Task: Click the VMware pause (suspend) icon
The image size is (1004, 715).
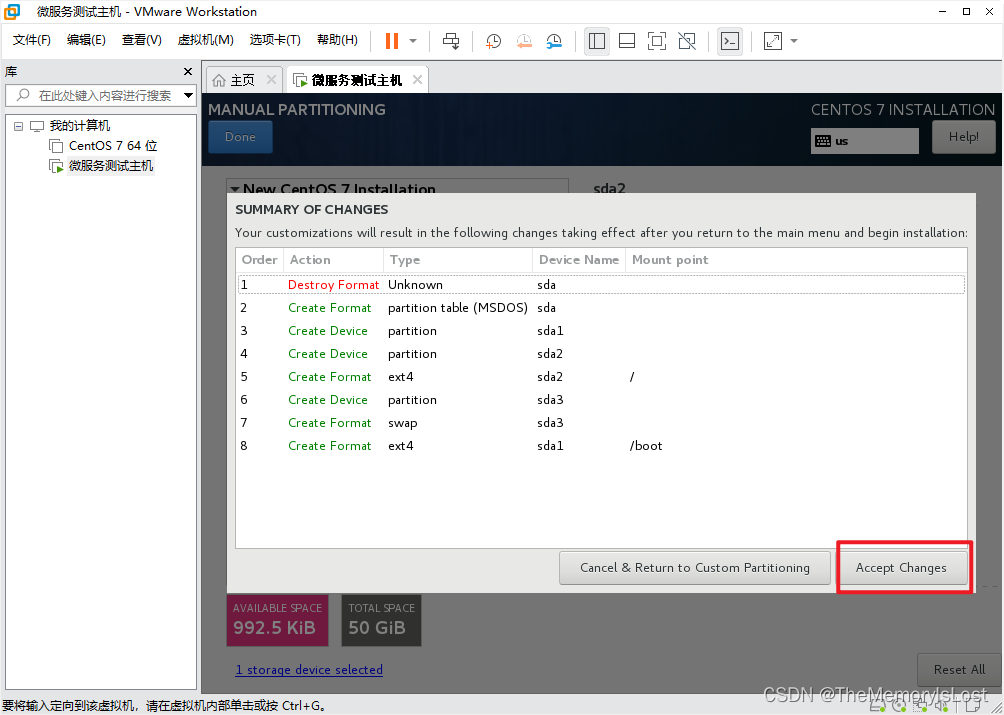Action: coord(392,41)
